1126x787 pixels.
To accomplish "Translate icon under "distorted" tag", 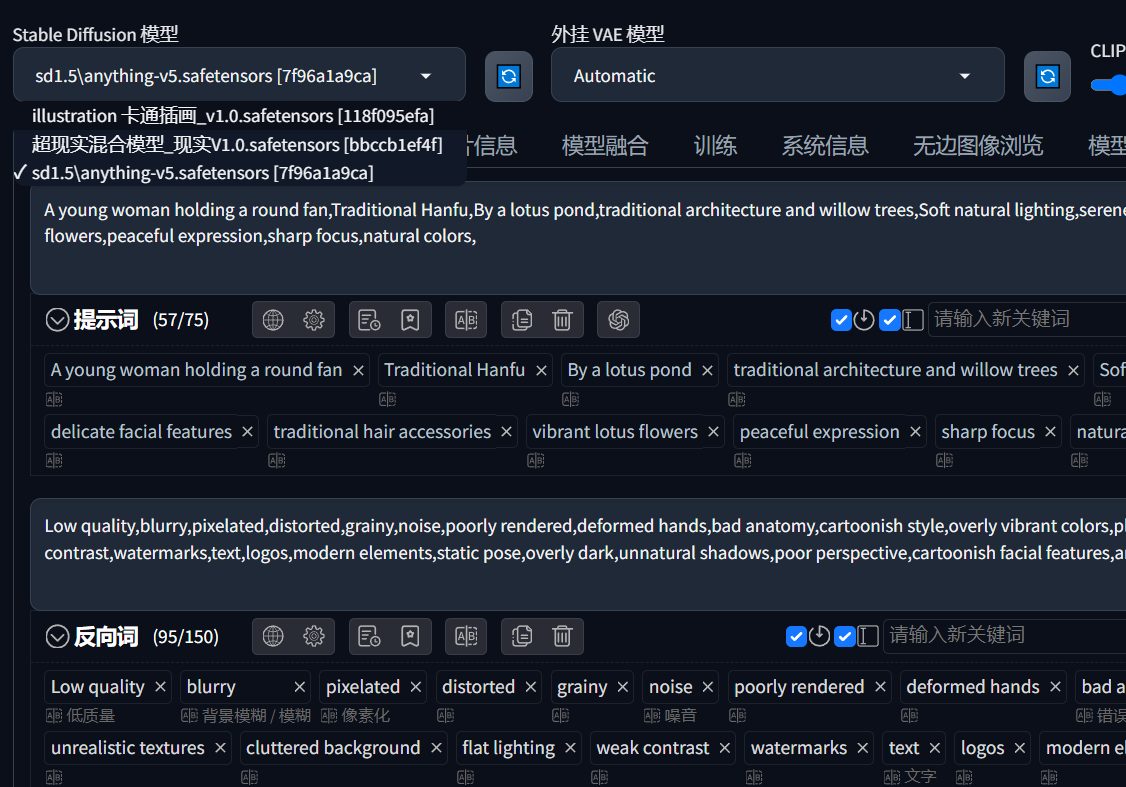I will [445, 715].
